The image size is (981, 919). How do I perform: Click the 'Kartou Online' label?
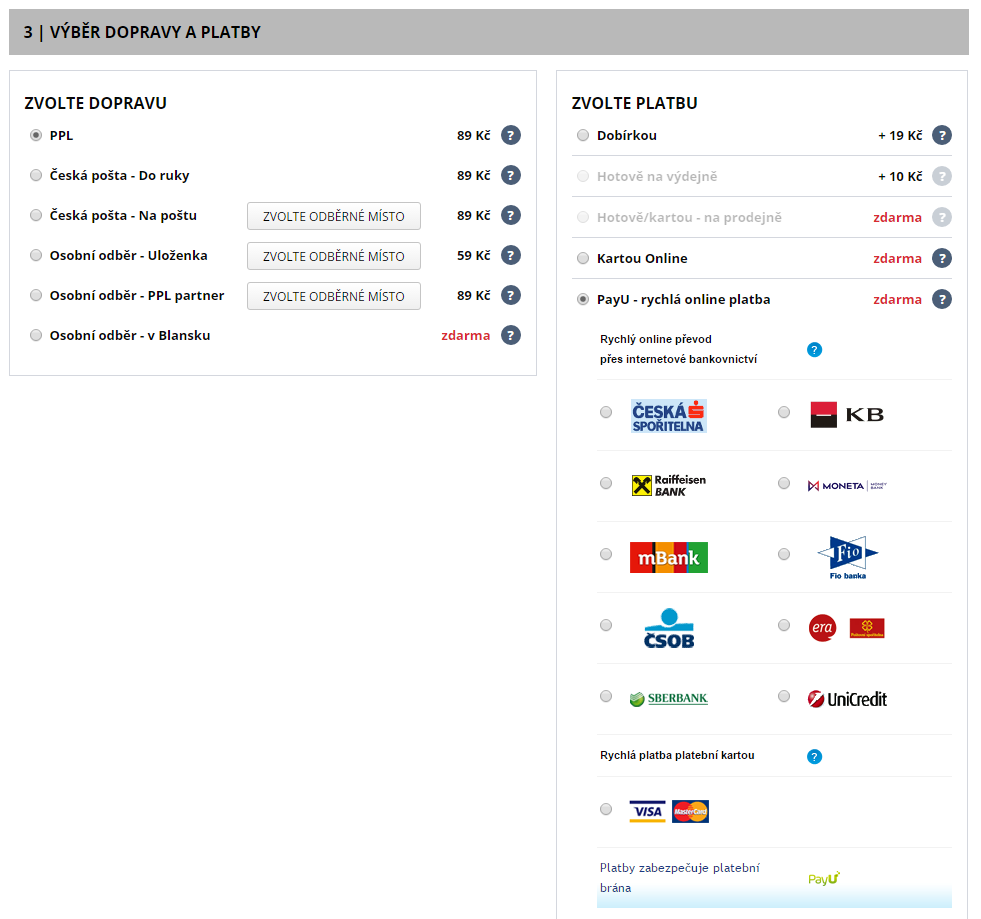click(642, 258)
